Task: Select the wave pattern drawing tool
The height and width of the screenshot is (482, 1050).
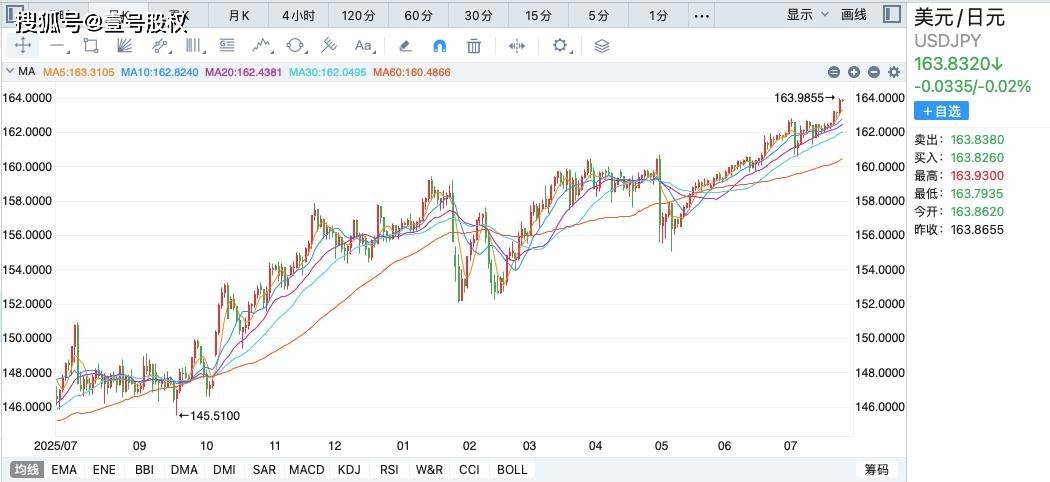Action: 262,46
